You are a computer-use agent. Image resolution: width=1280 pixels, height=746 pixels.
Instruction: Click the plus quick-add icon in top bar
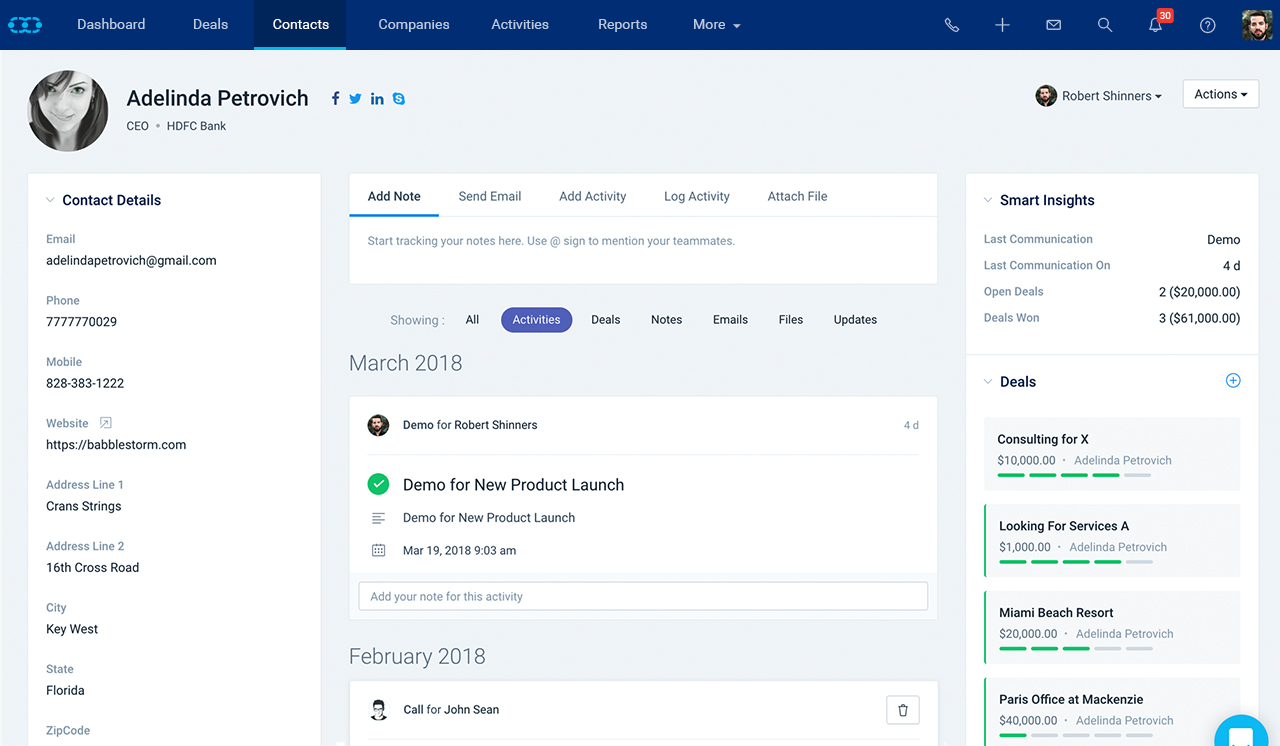coord(1002,25)
